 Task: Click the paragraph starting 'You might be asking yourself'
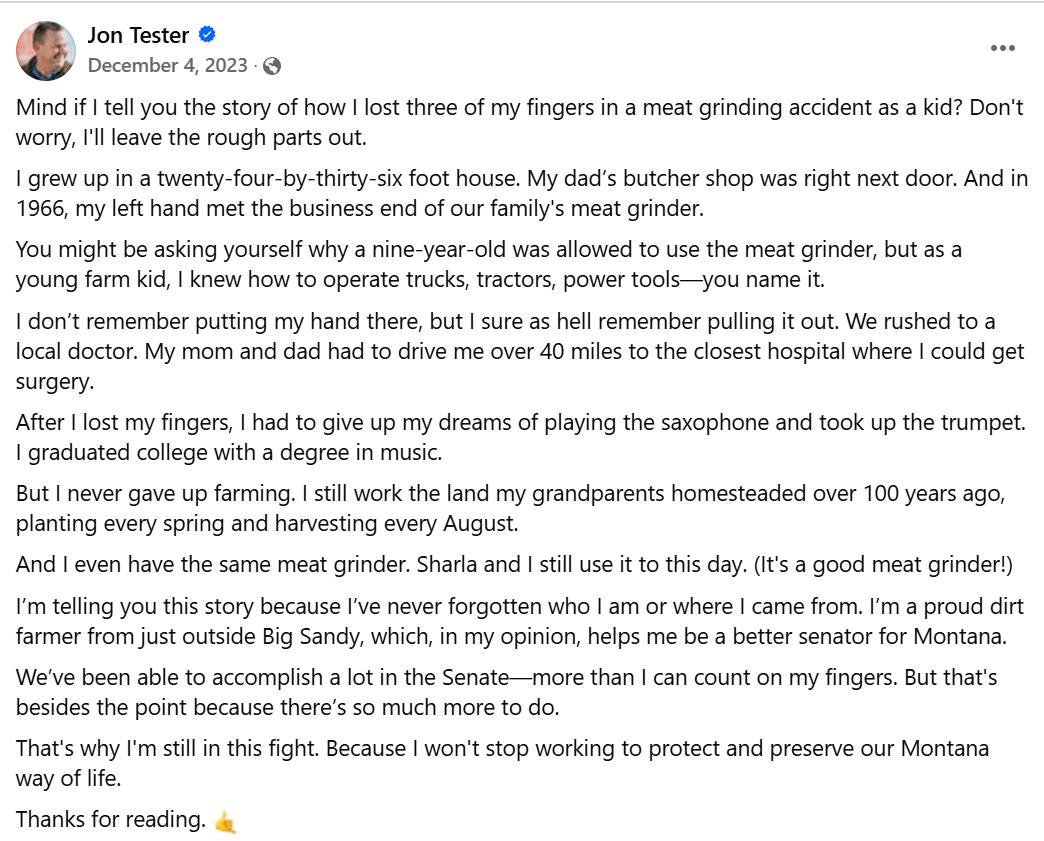pyautogui.click(x=489, y=264)
